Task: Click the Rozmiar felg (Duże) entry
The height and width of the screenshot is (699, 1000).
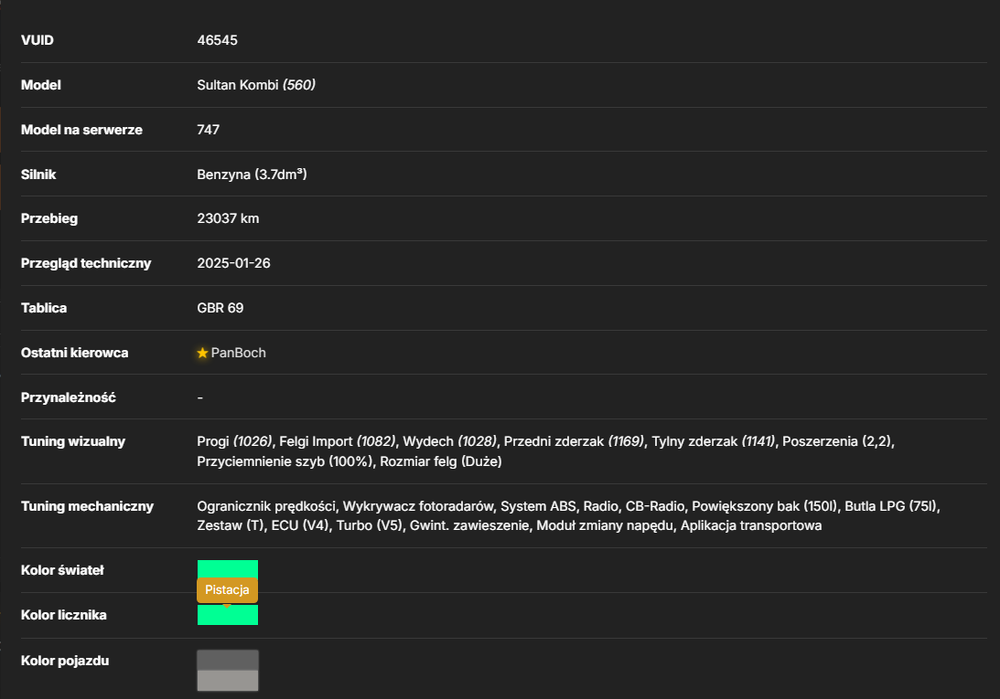Action: pos(441,461)
